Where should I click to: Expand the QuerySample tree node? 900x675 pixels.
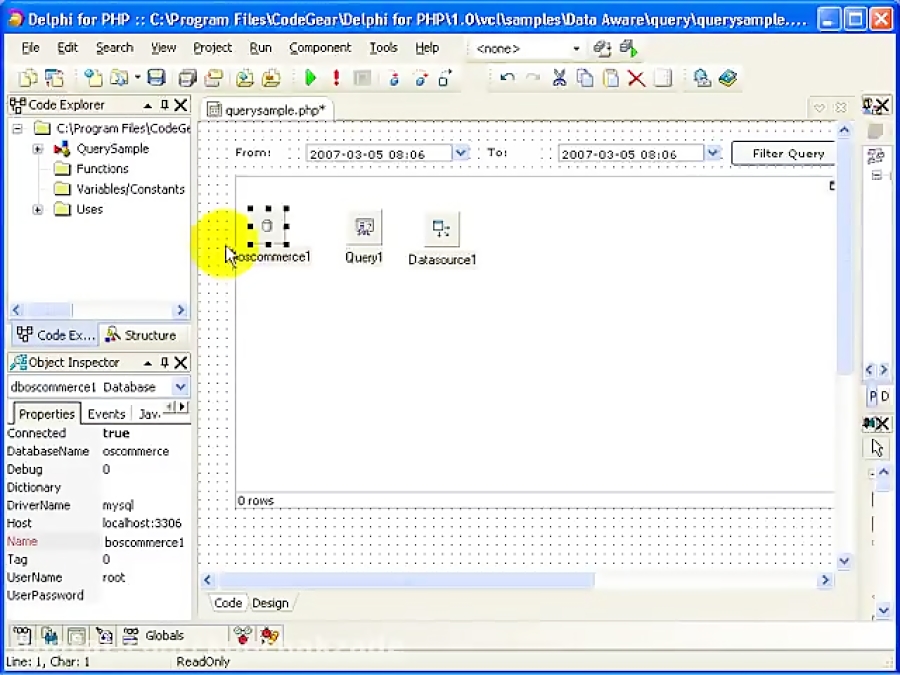[37, 148]
